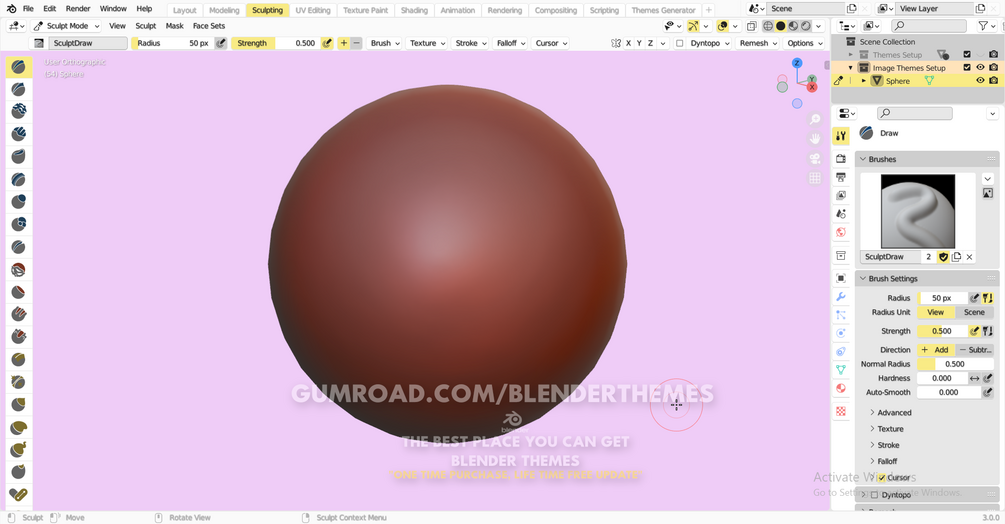Image resolution: width=1005 pixels, height=524 pixels.
Task: Click the plus direction button in header
Action: click(344, 43)
